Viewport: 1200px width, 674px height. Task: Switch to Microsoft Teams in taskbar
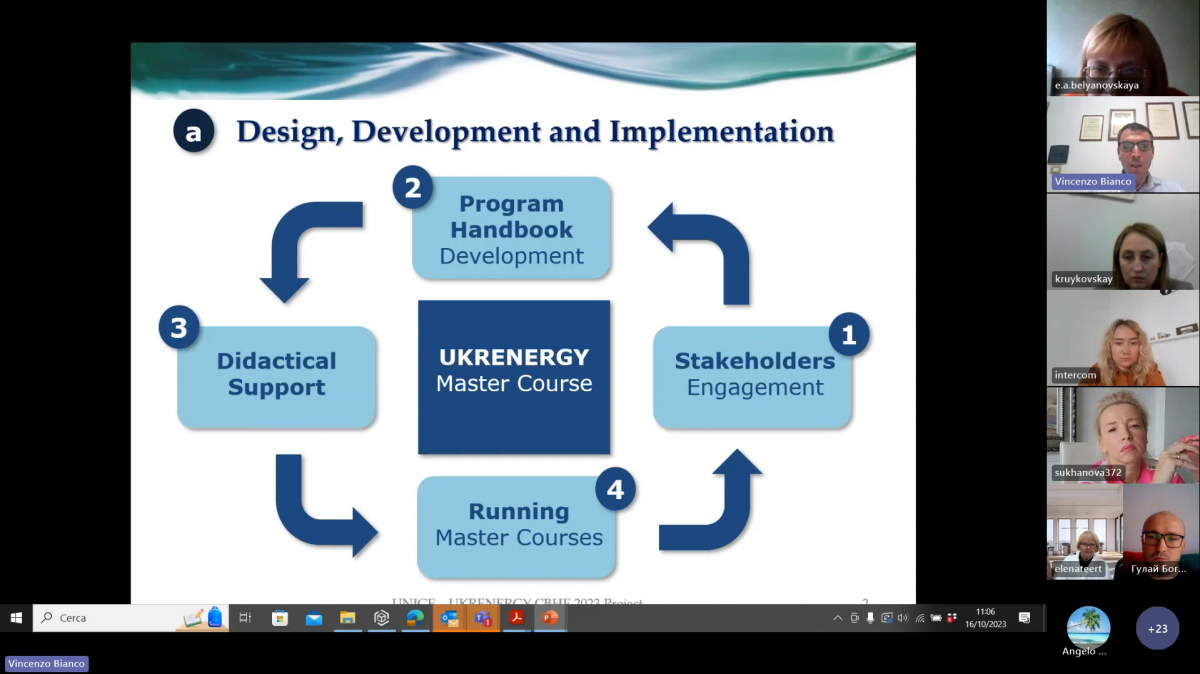tap(483, 618)
